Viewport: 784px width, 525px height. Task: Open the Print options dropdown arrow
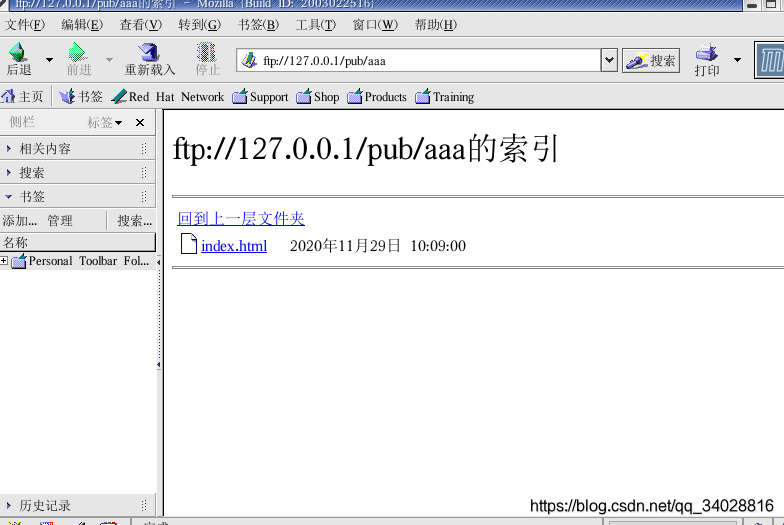pos(737,60)
